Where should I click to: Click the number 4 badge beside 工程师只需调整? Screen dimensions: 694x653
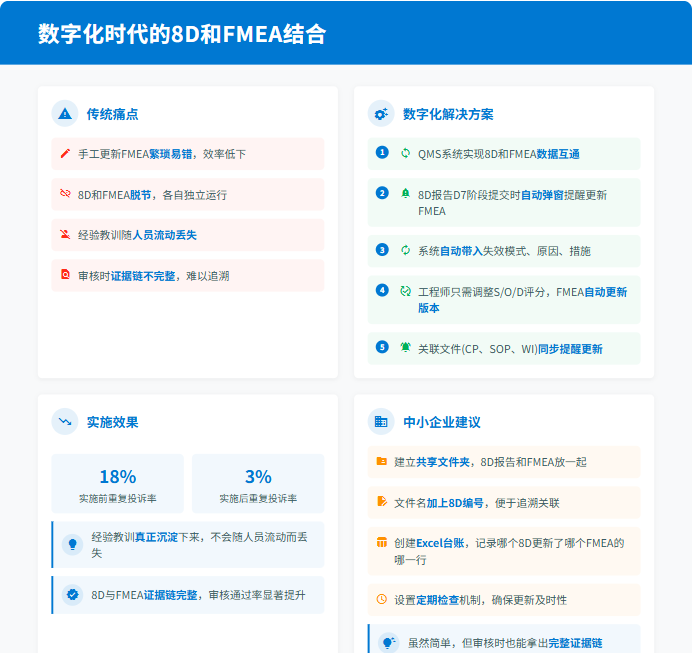click(382, 290)
